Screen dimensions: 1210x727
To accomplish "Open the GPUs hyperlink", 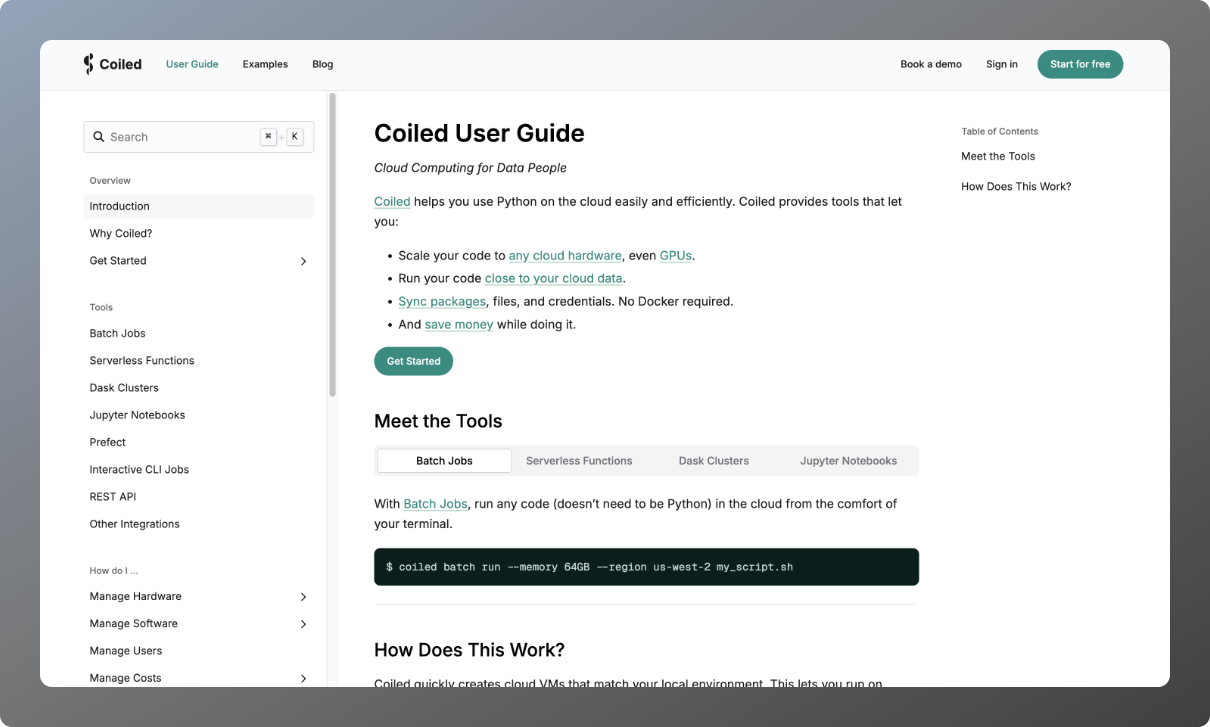I will coord(675,255).
